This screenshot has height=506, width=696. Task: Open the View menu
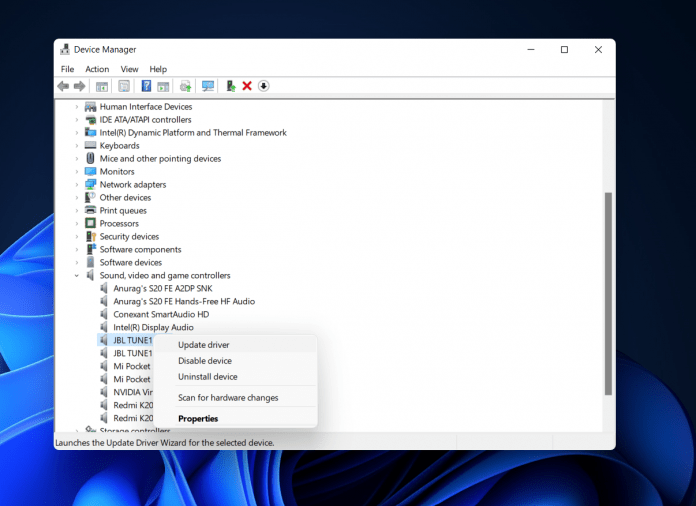[129, 69]
